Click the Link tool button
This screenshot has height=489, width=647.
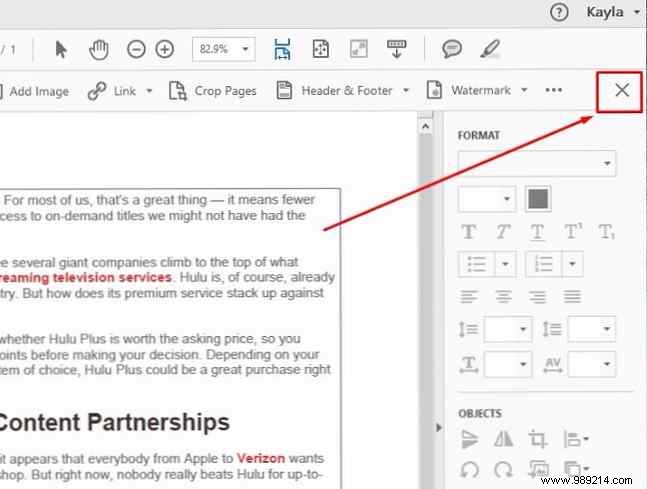coord(112,91)
